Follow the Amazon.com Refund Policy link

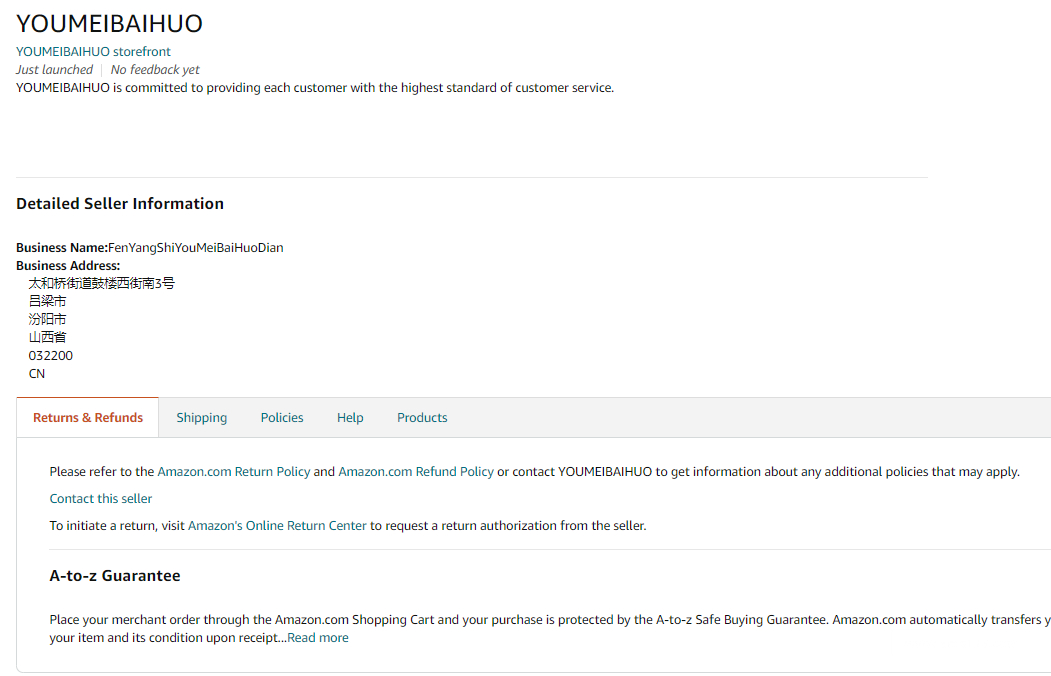click(x=416, y=471)
